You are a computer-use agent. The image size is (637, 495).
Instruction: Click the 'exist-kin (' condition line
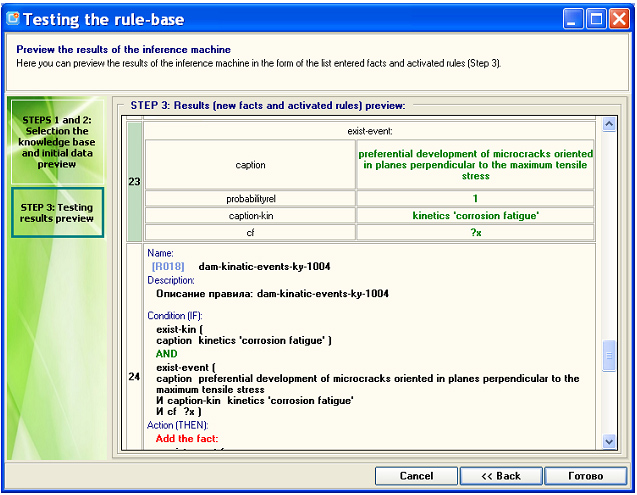(x=180, y=329)
